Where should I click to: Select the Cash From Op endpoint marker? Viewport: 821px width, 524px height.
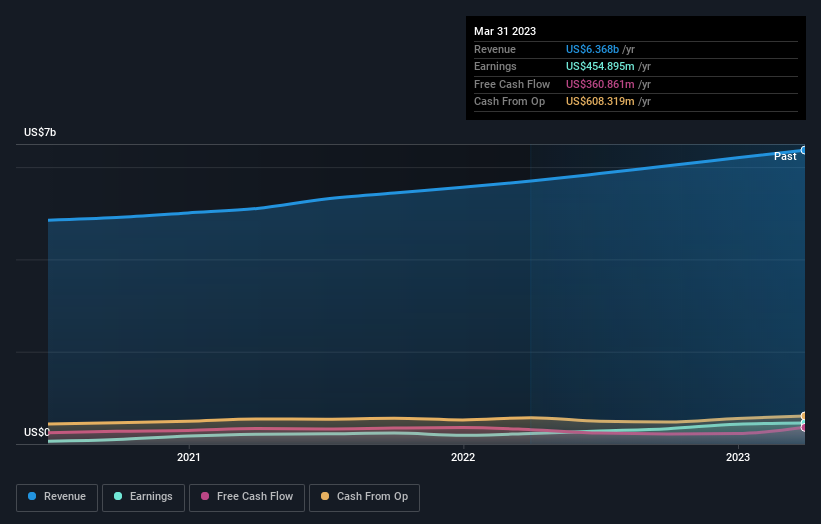click(x=804, y=416)
